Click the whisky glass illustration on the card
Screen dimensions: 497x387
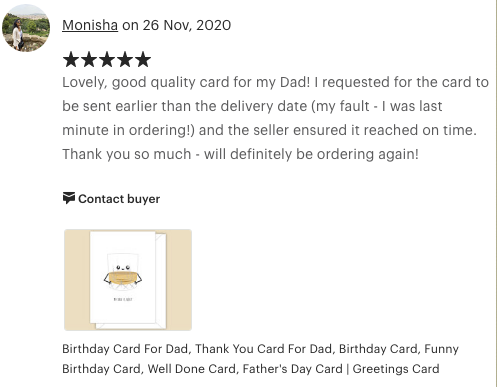pos(123,271)
